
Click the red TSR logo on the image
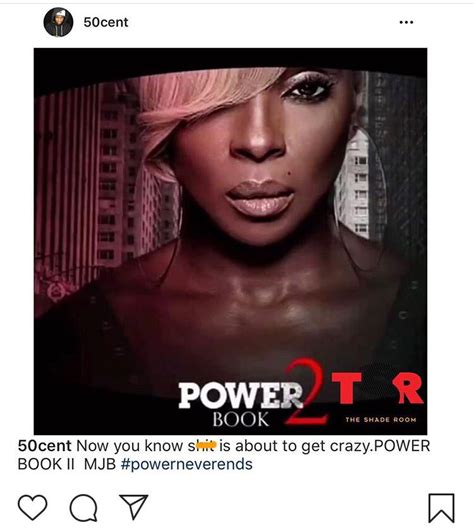coord(378,388)
